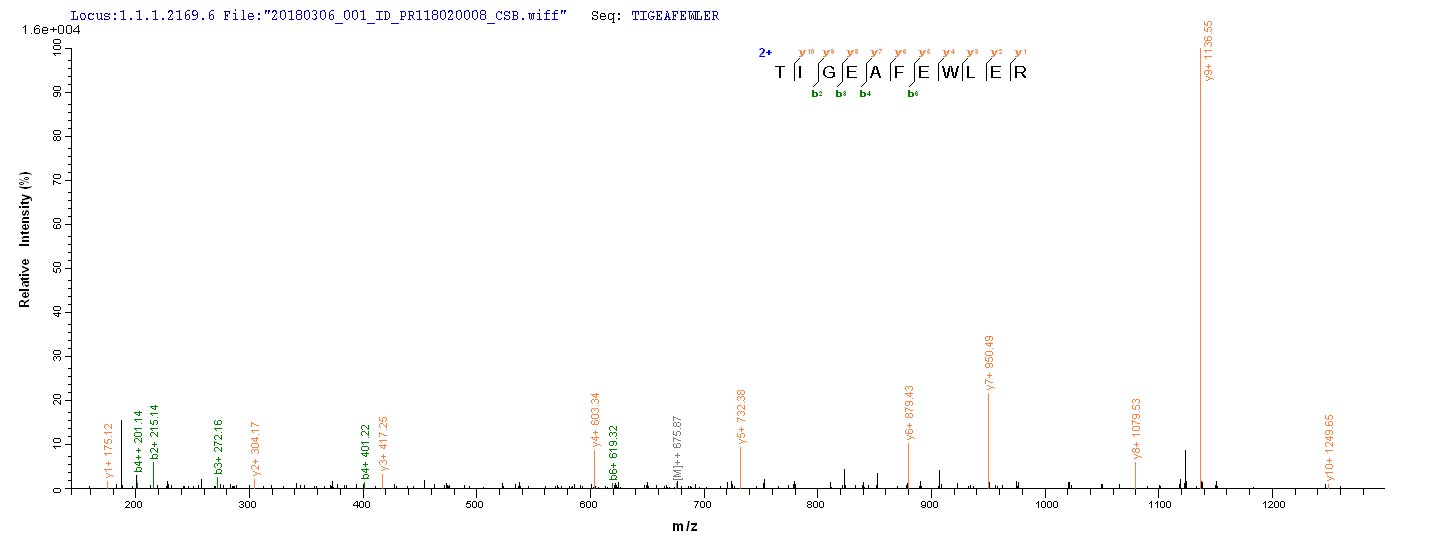Viewport: 1436px width, 548px height.
Task: Select the y10 fragment marker above sequence
Action: coord(802,52)
